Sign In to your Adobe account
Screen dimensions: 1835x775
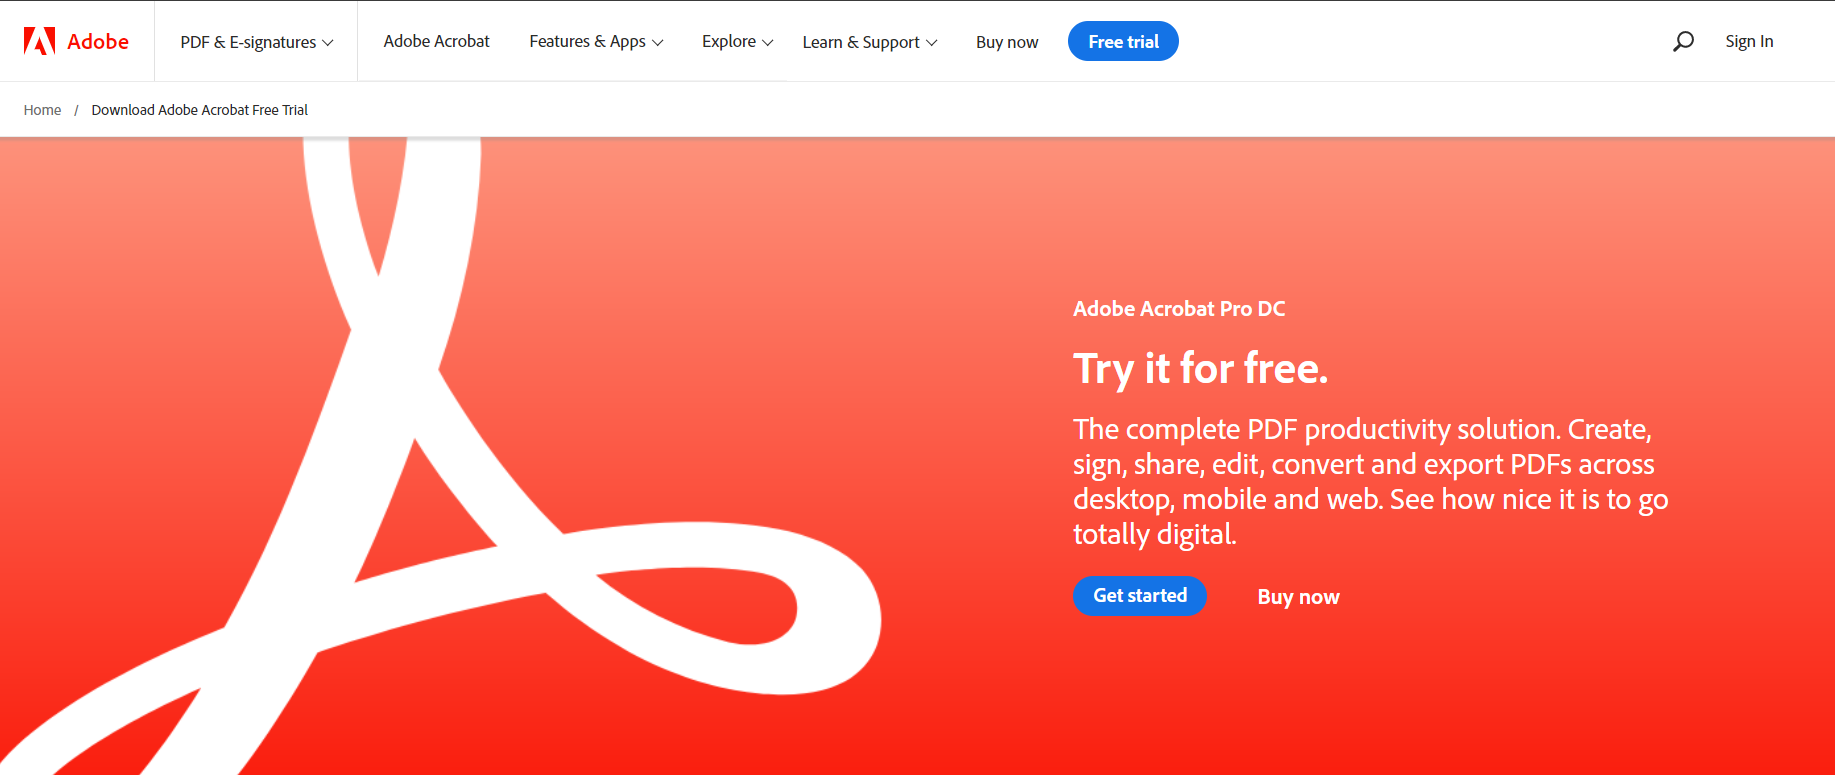tap(1749, 41)
